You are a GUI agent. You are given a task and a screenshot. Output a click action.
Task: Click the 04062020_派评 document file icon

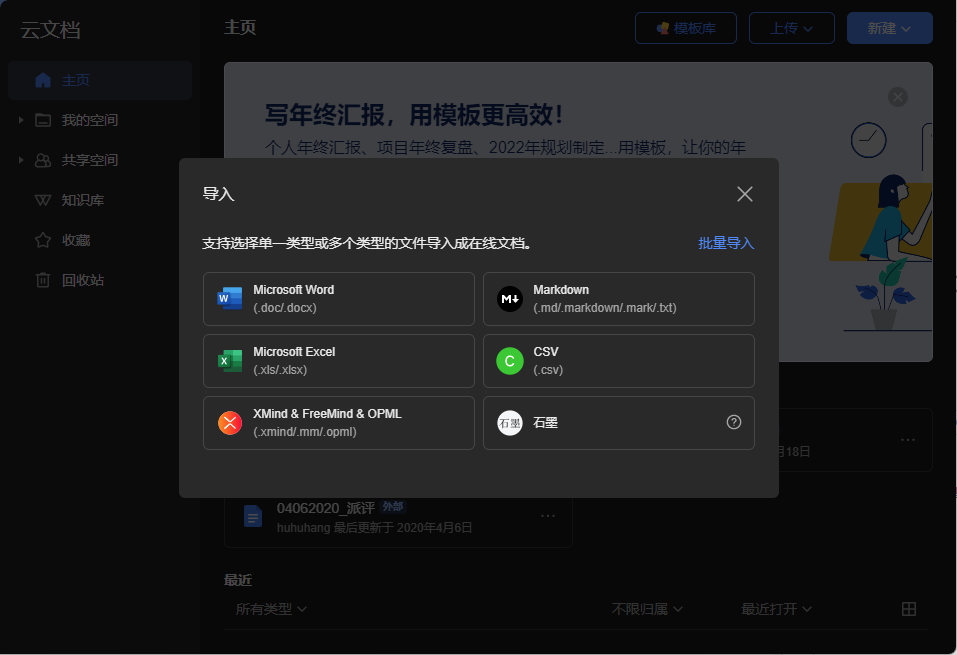pyautogui.click(x=253, y=516)
